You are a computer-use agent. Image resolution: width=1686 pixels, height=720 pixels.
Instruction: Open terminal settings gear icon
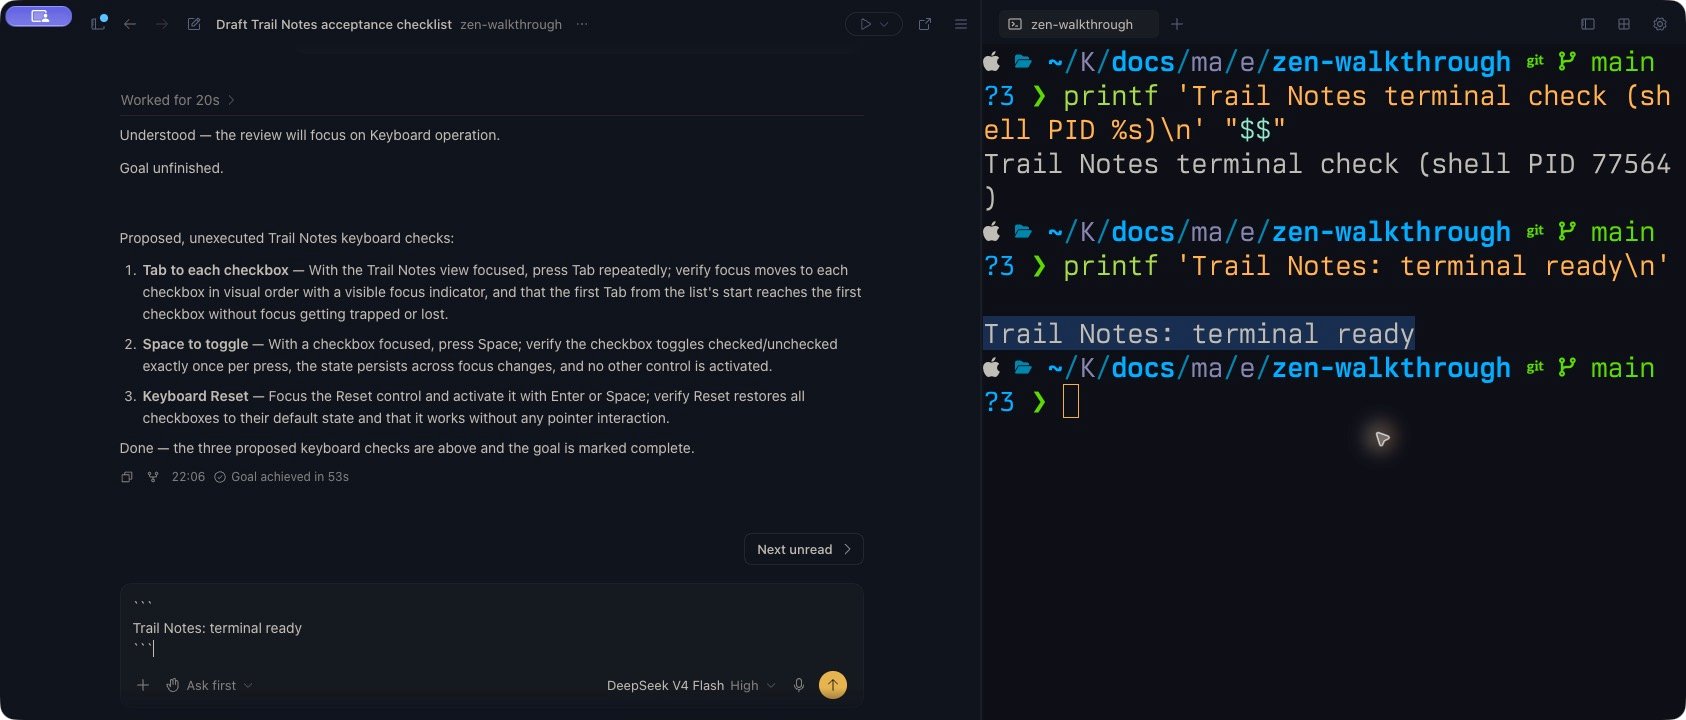(x=1660, y=24)
